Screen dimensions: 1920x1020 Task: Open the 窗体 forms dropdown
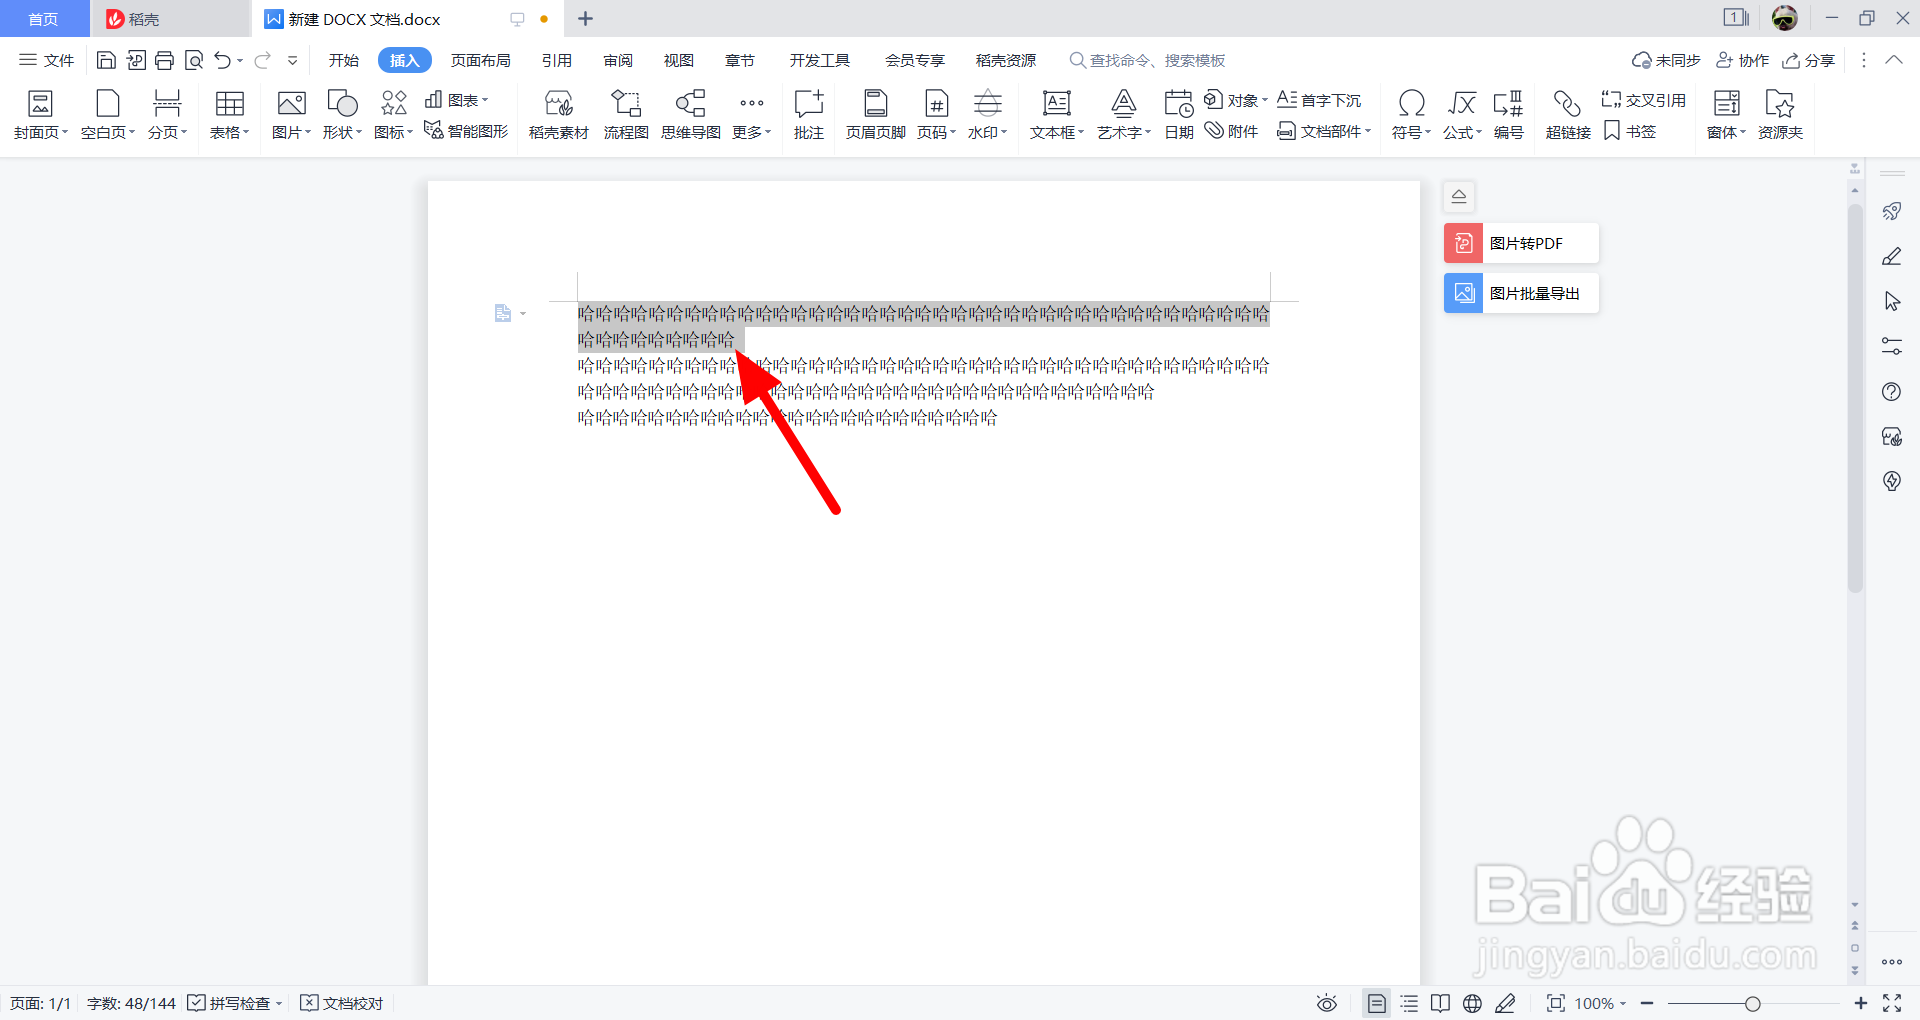click(1726, 114)
